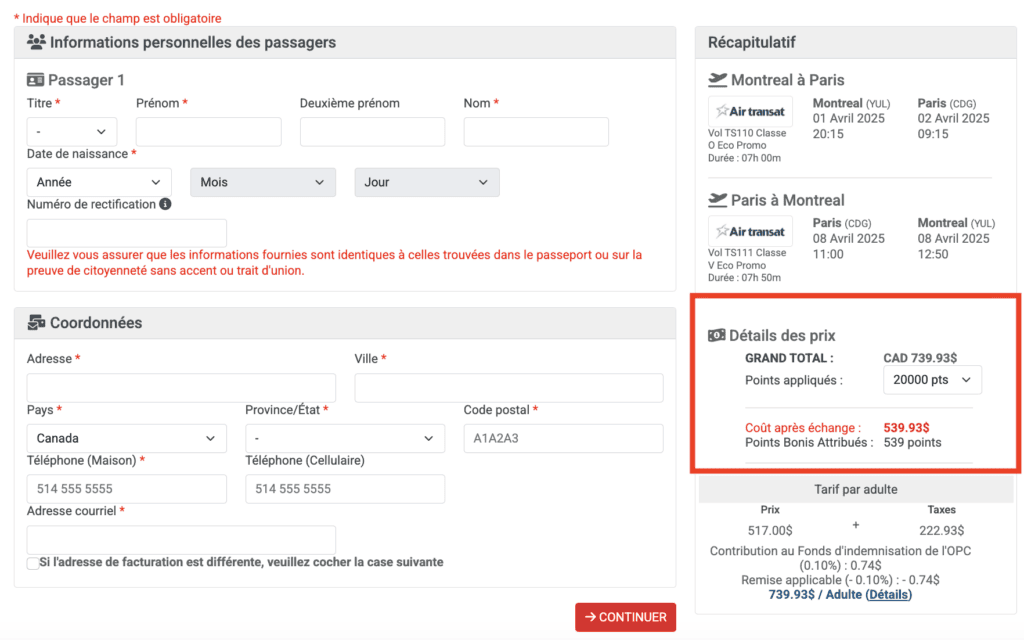Screen dimensions: 1024x640
Task: Click the money icon beside Détails des prix
Action: click(716, 336)
